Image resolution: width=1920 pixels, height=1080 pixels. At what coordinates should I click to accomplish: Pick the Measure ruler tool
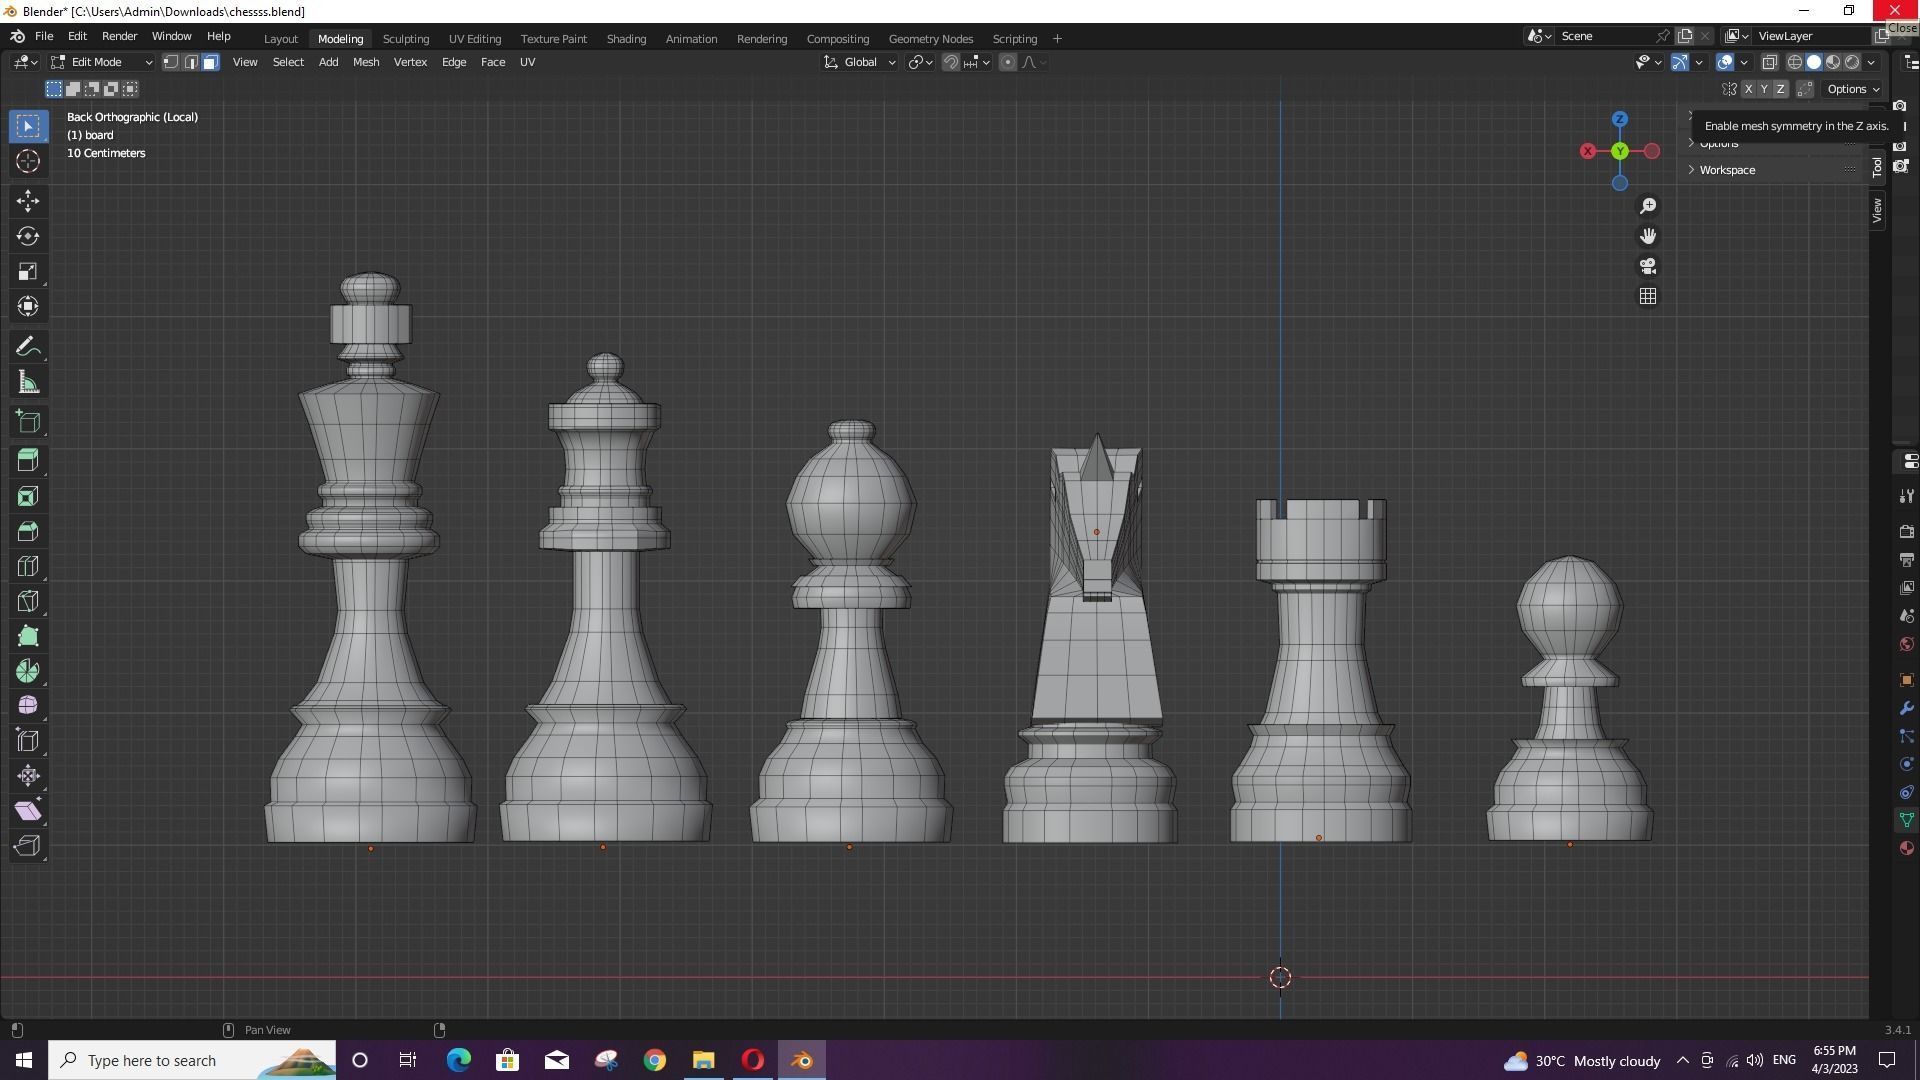click(x=28, y=382)
